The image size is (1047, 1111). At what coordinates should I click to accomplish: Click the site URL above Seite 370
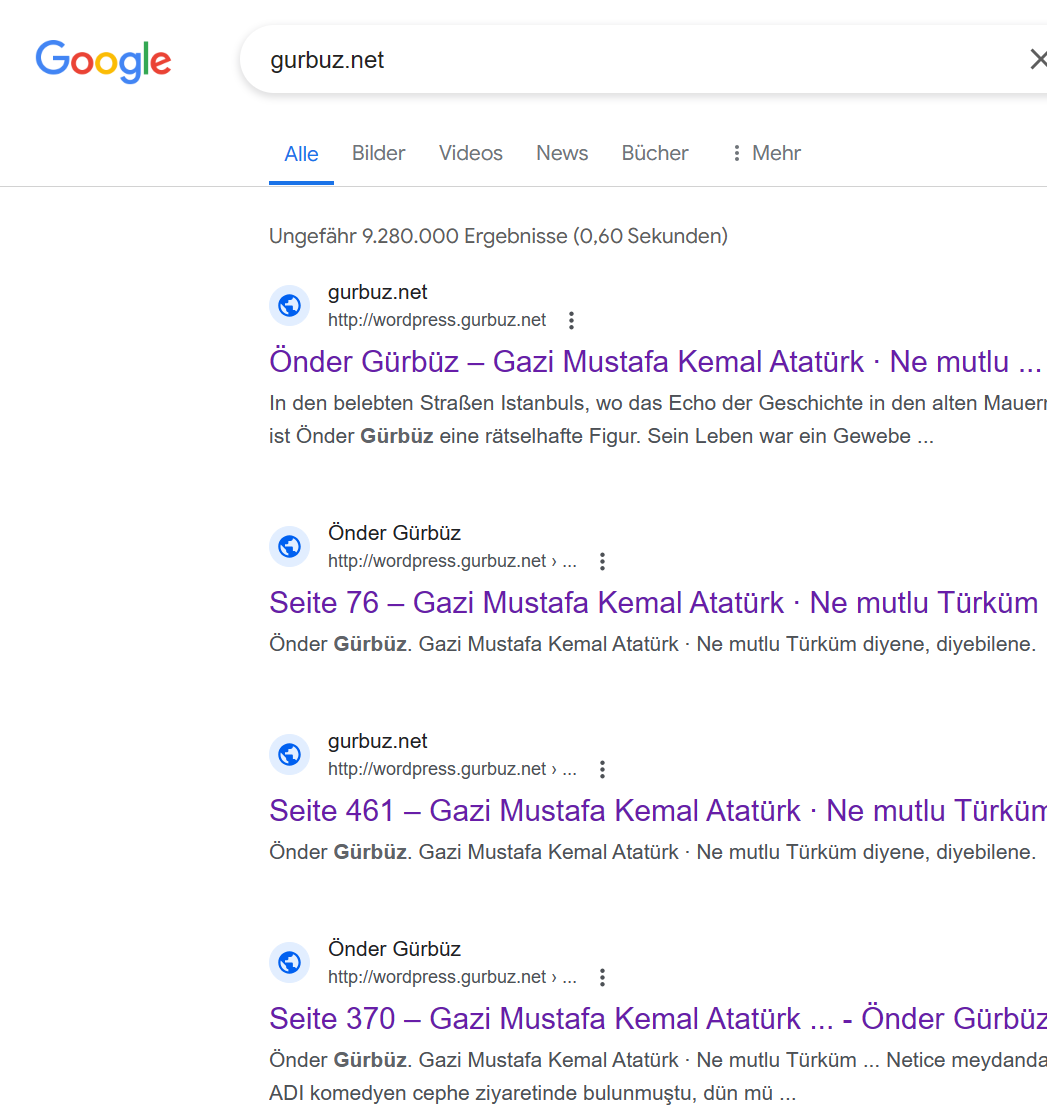pyautogui.click(x=452, y=977)
